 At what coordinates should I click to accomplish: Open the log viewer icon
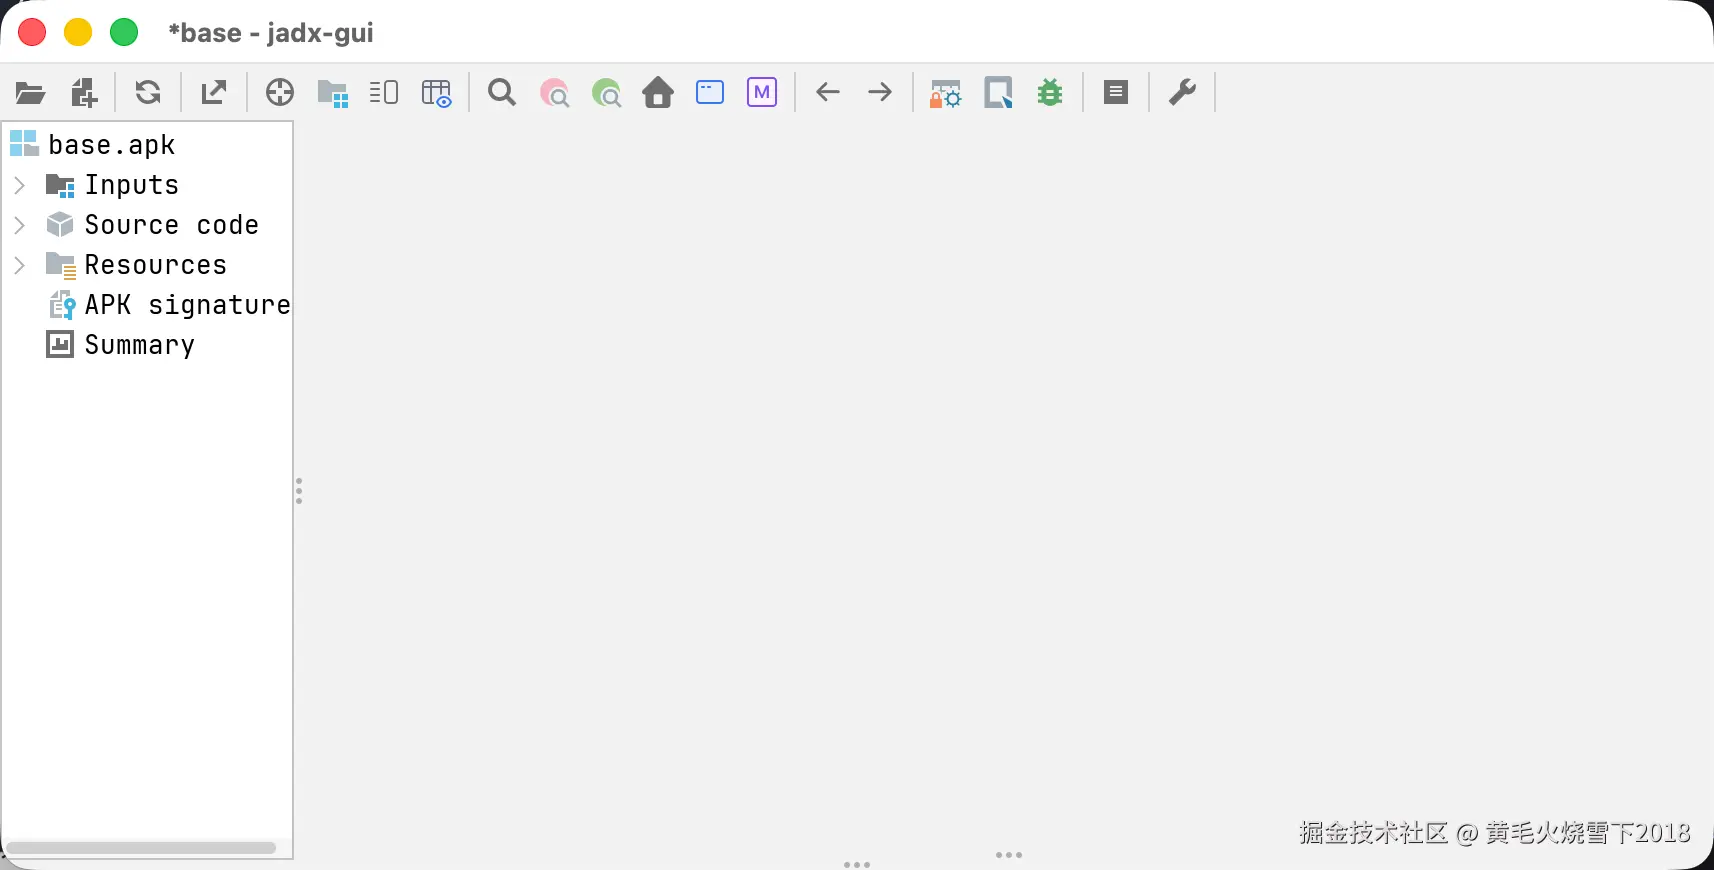click(1116, 93)
